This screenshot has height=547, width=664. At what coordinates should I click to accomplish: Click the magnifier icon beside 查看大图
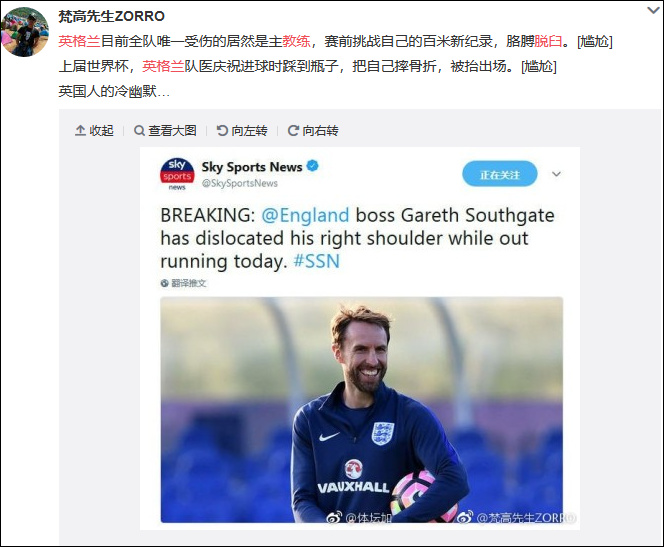pyautogui.click(x=139, y=131)
